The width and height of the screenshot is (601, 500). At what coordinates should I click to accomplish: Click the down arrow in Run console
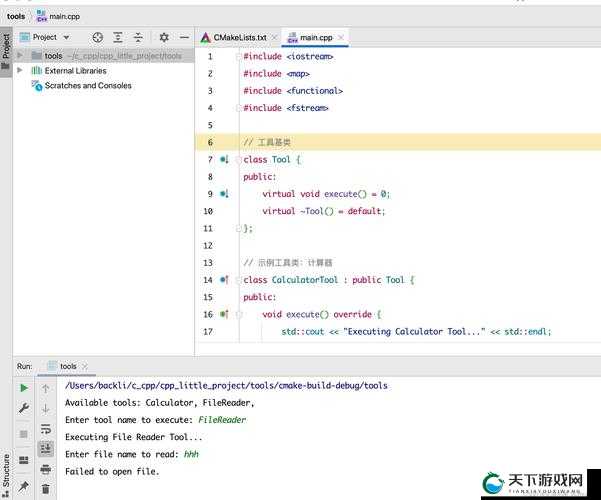point(46,409)
